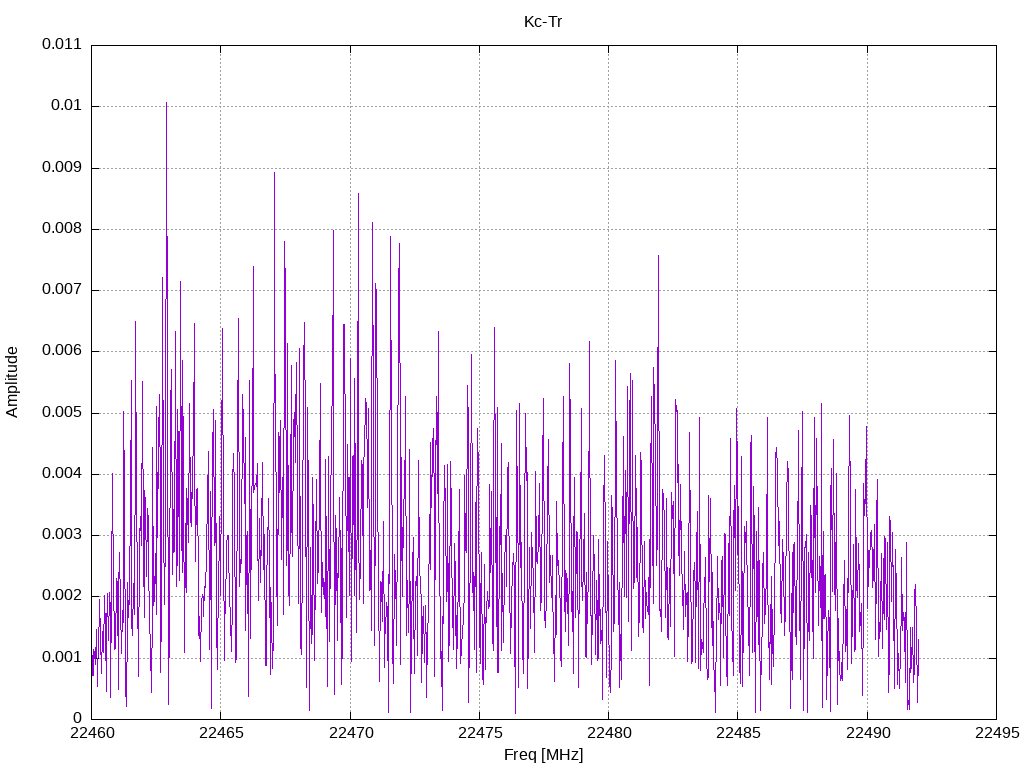Image resolution: width=1024 pixels, height=768 pixels.
Task: Click the Amplitude y-axis label
Action: tap(12, 382)
